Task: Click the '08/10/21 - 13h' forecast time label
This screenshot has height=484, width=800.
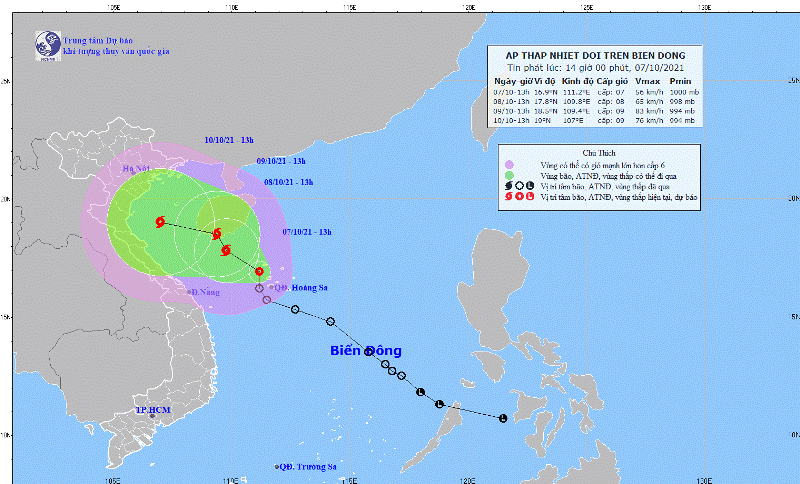Action: 289,182
